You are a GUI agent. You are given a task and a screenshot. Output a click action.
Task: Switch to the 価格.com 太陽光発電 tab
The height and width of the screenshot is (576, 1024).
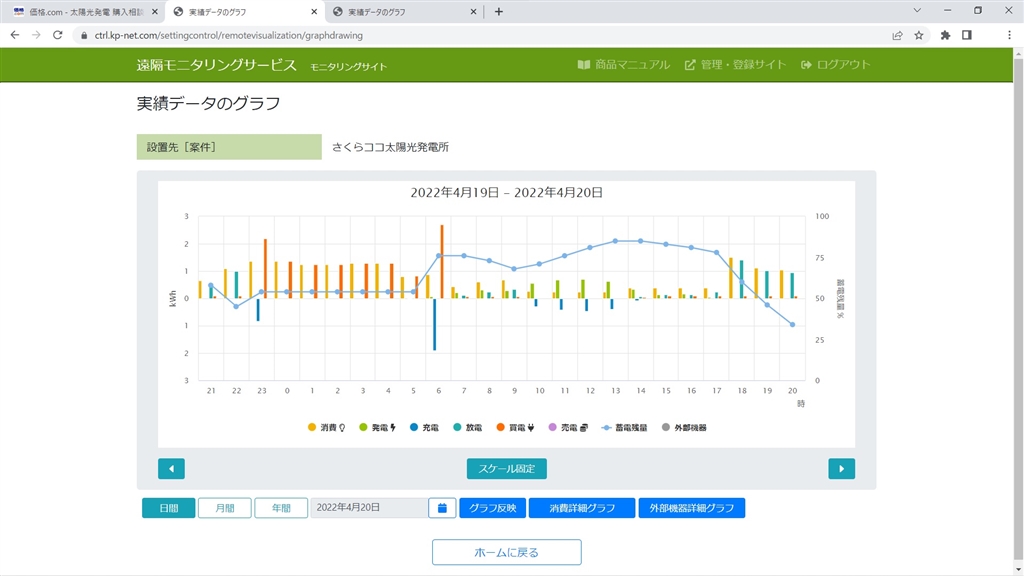coord(85,12)
